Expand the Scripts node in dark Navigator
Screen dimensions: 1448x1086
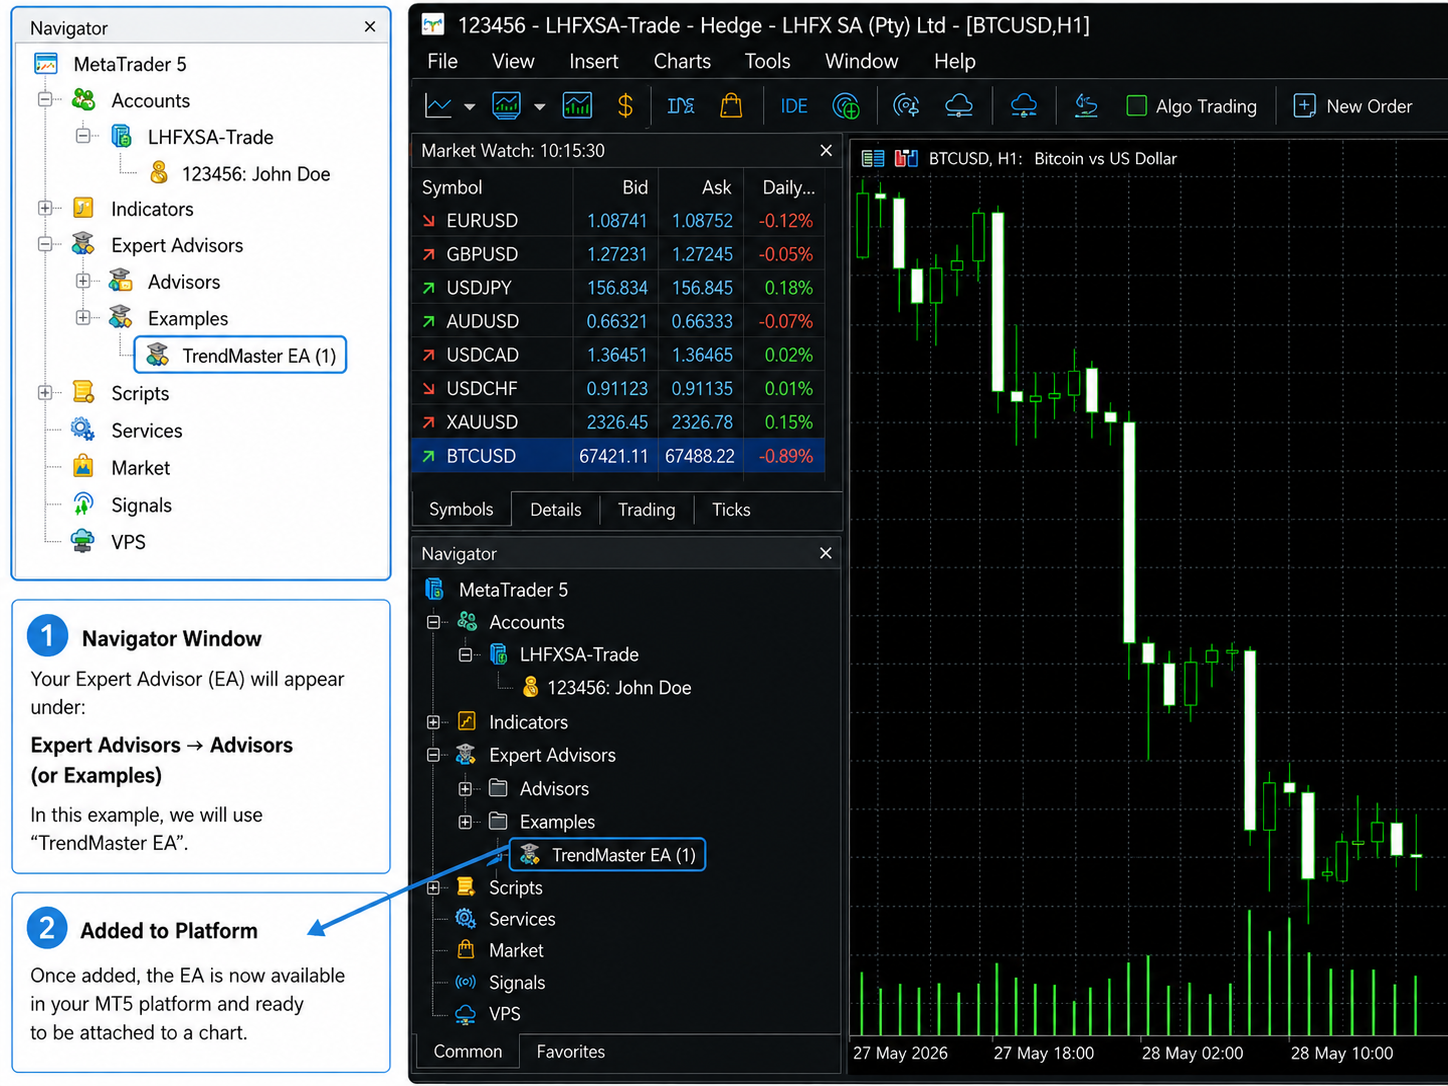[433, 888]
